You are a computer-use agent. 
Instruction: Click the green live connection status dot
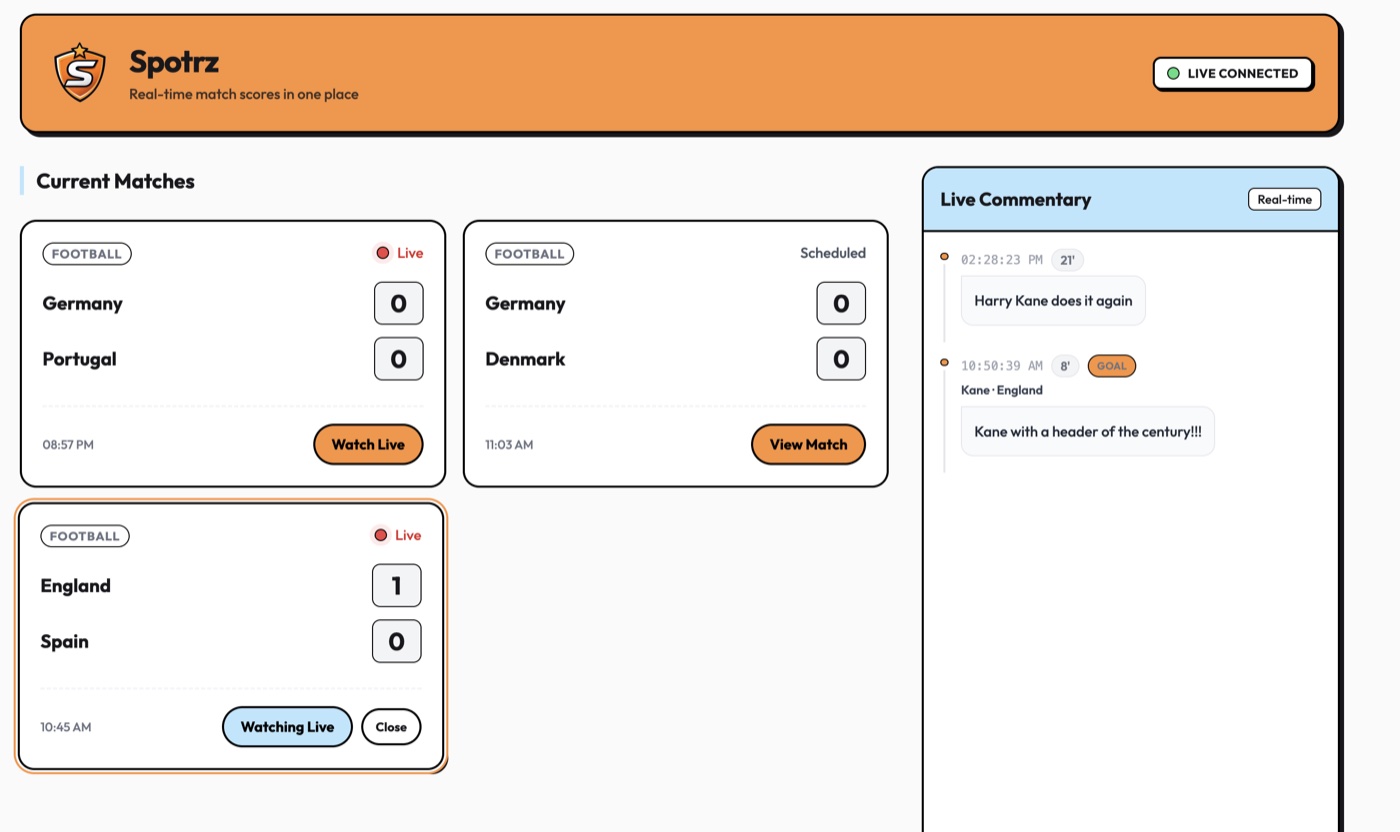1173,74
